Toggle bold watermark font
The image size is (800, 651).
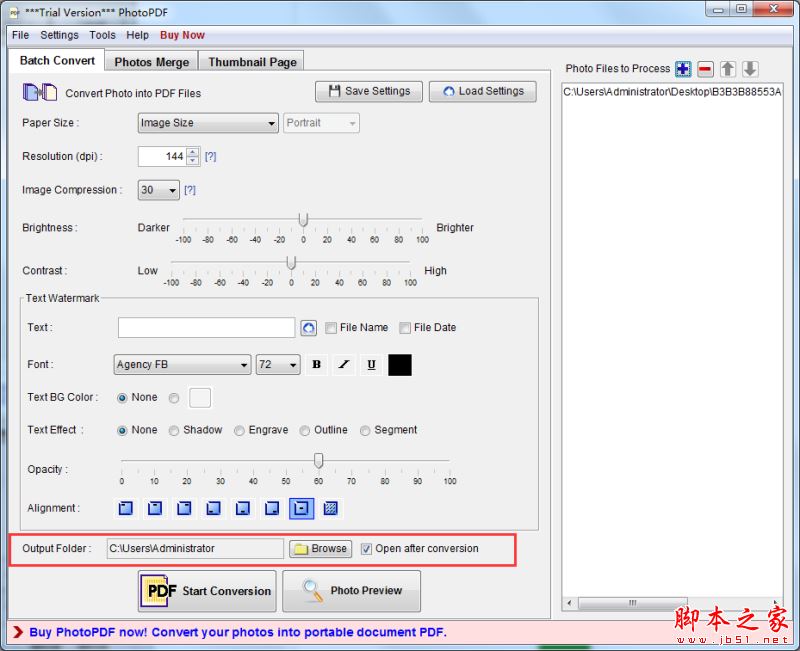(x=316, y=364)
